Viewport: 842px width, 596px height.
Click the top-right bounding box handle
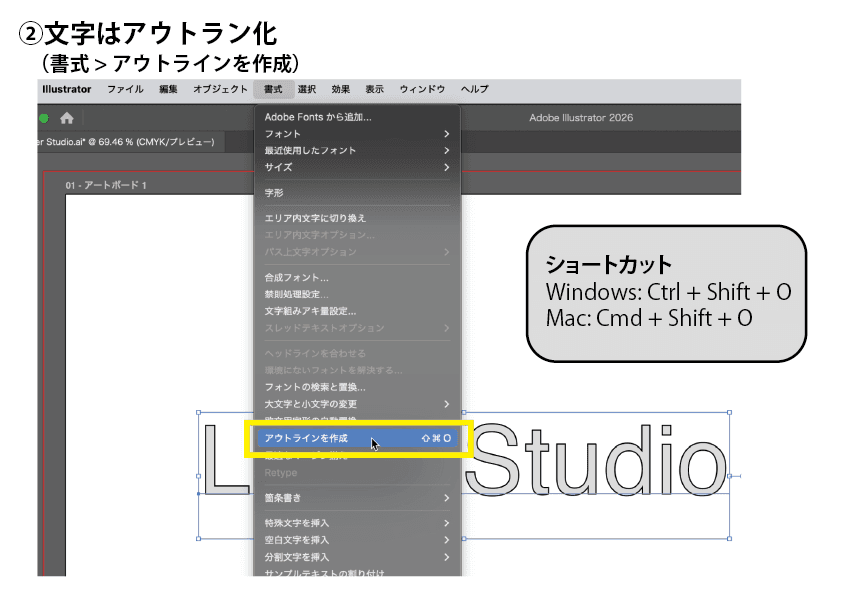(729, 412)
